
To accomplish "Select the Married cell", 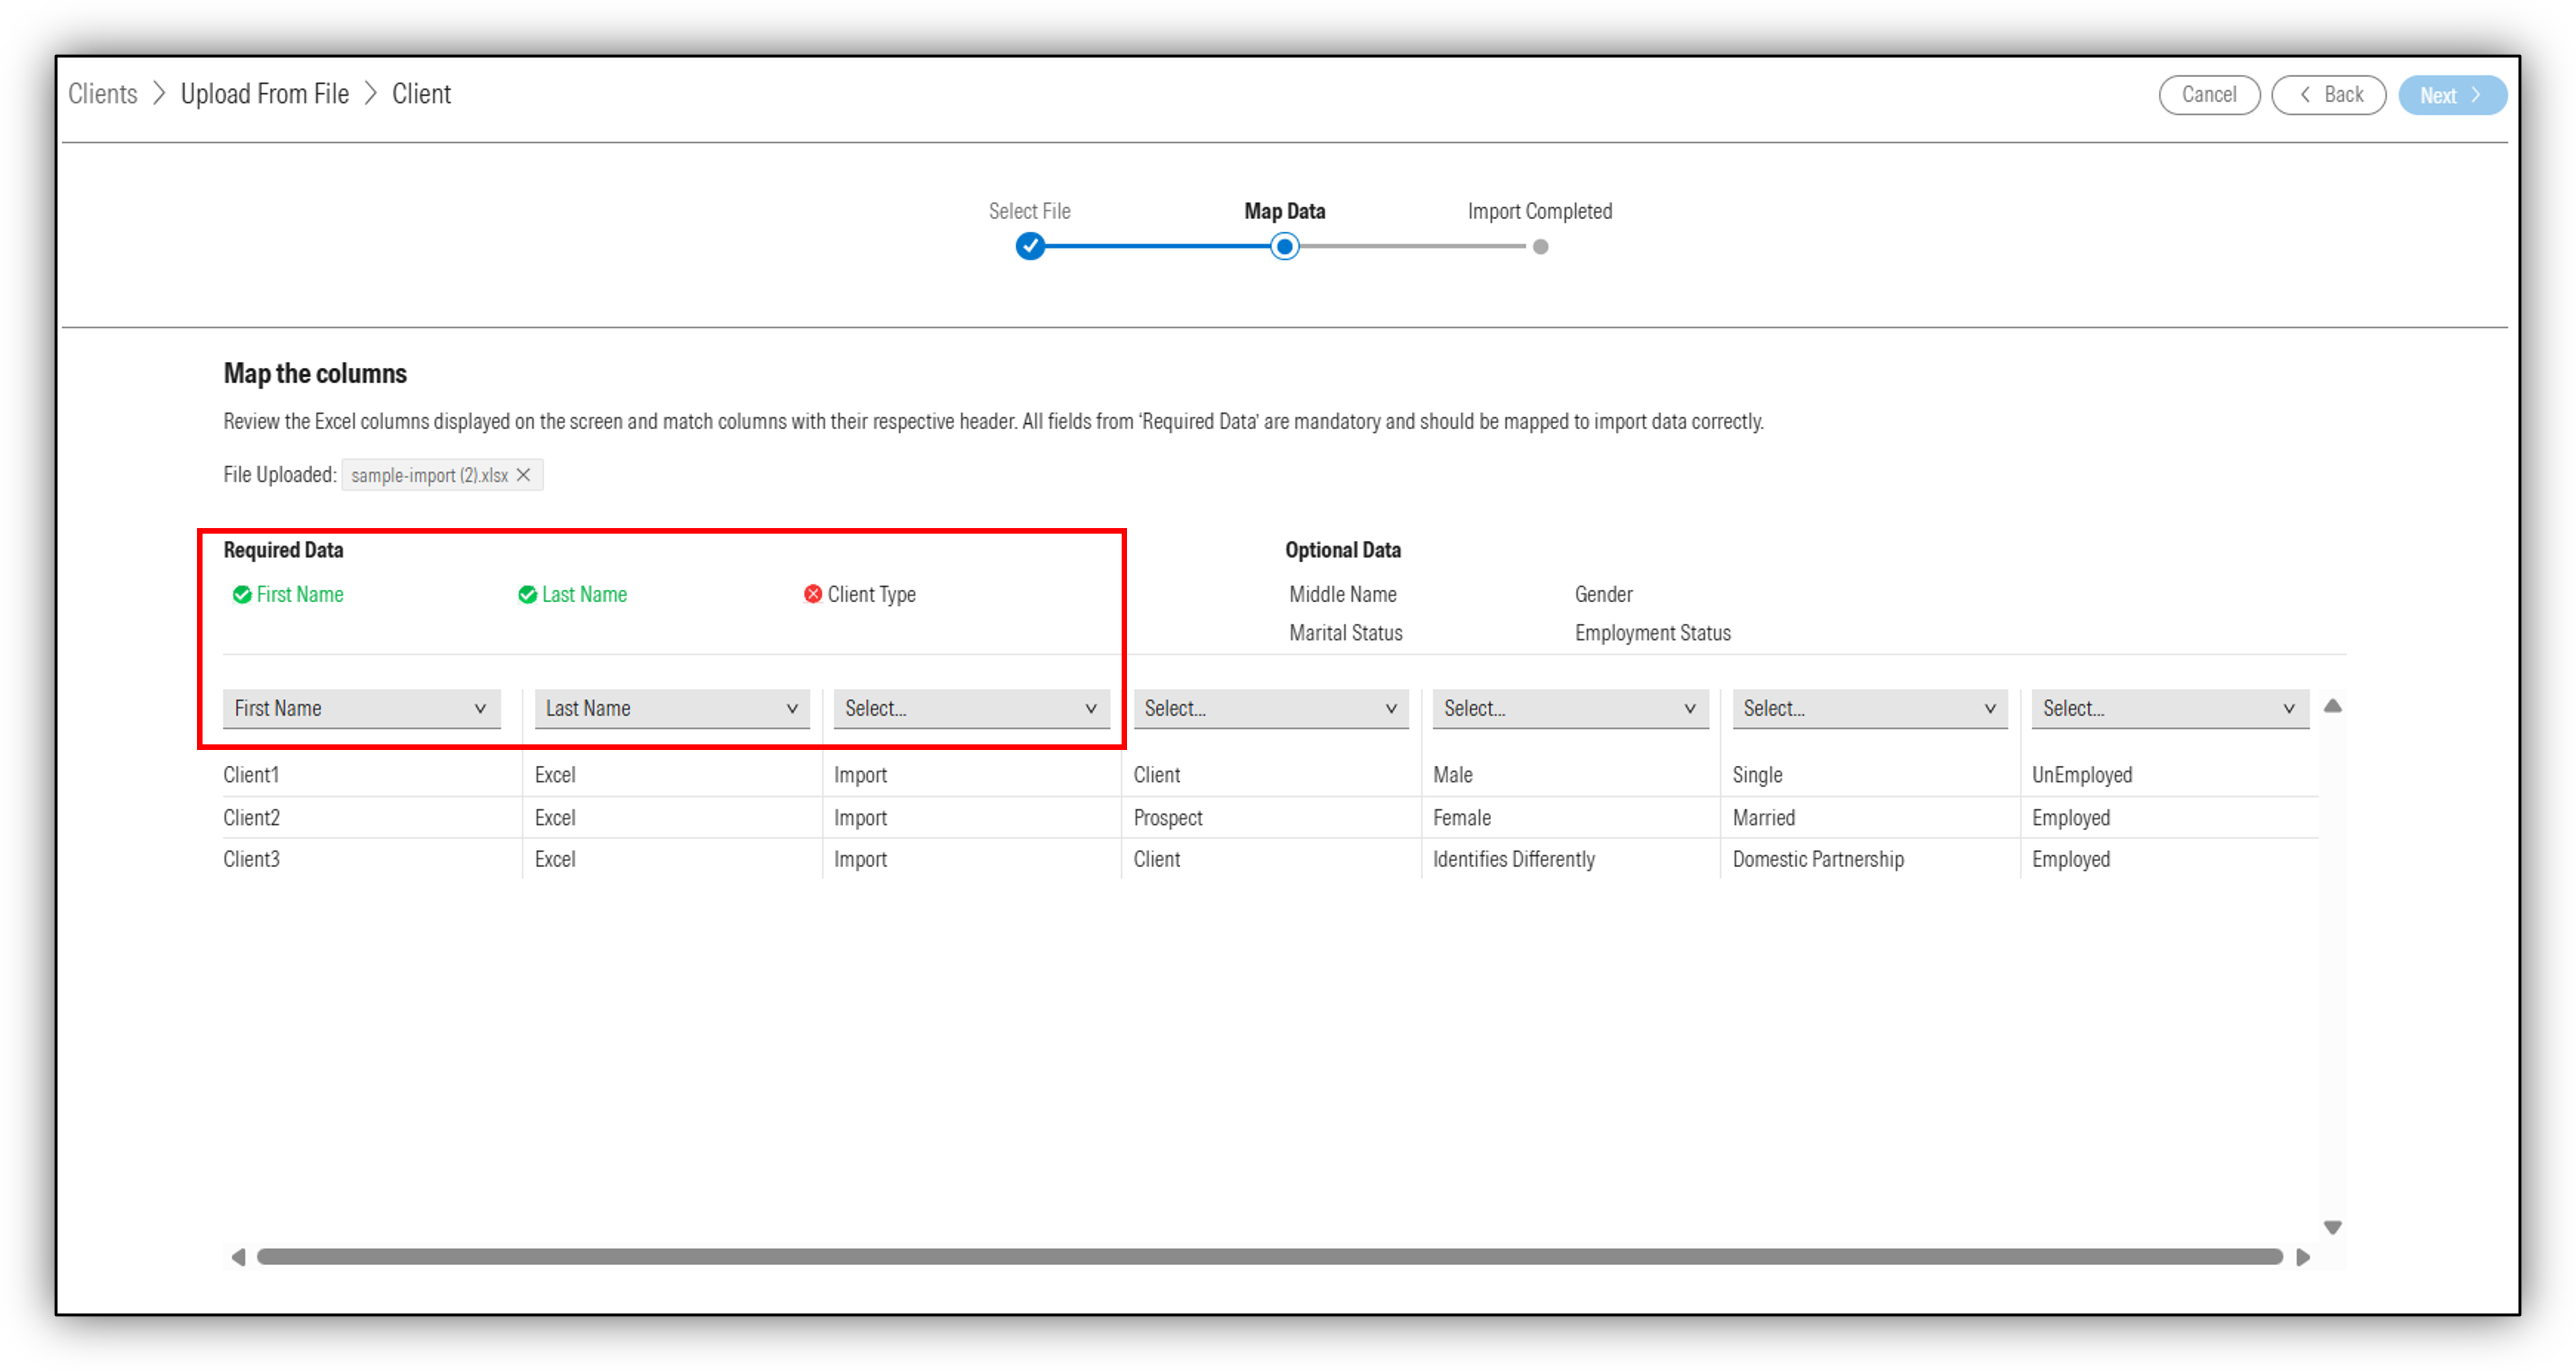I will (x=1764, y=818).
